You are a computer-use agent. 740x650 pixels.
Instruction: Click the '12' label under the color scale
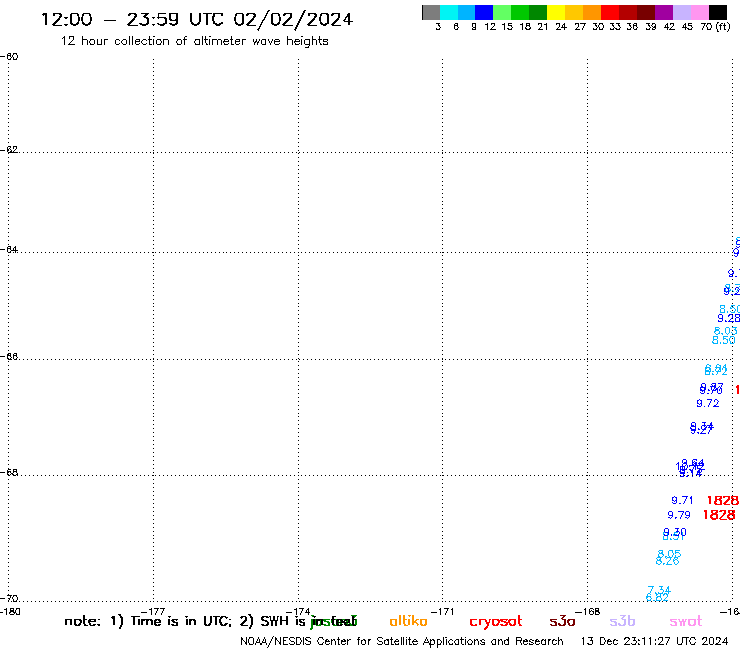click(x=490, y=26)
